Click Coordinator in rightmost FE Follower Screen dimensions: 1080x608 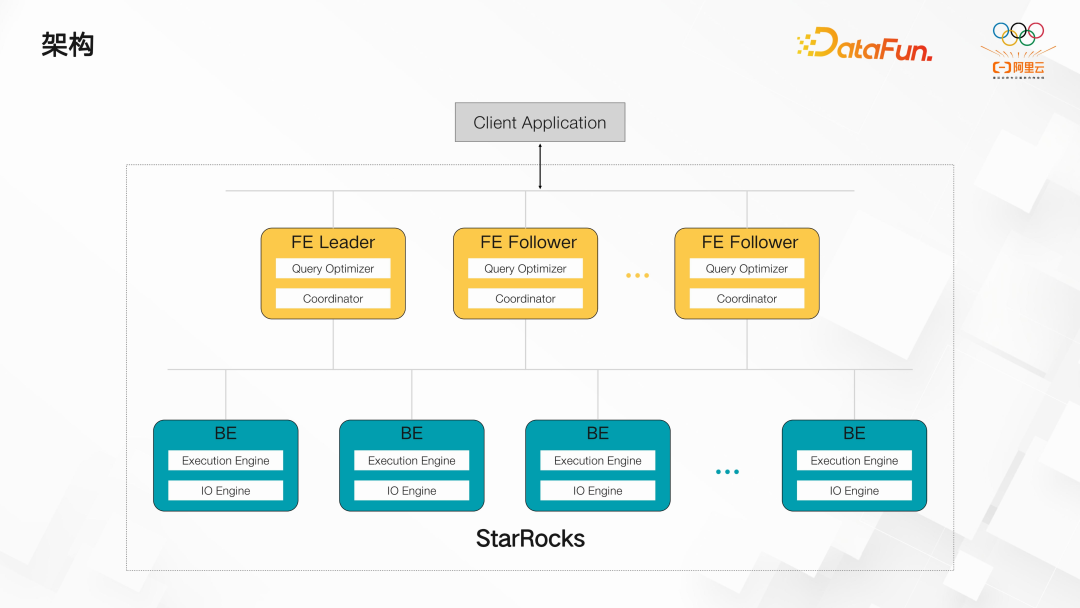pyautogui.click(x=747, y=298)
